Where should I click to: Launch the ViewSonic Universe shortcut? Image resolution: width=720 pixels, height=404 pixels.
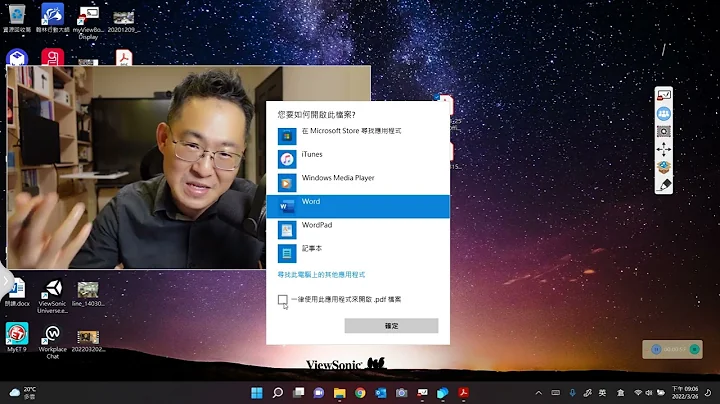coord(52,297)
